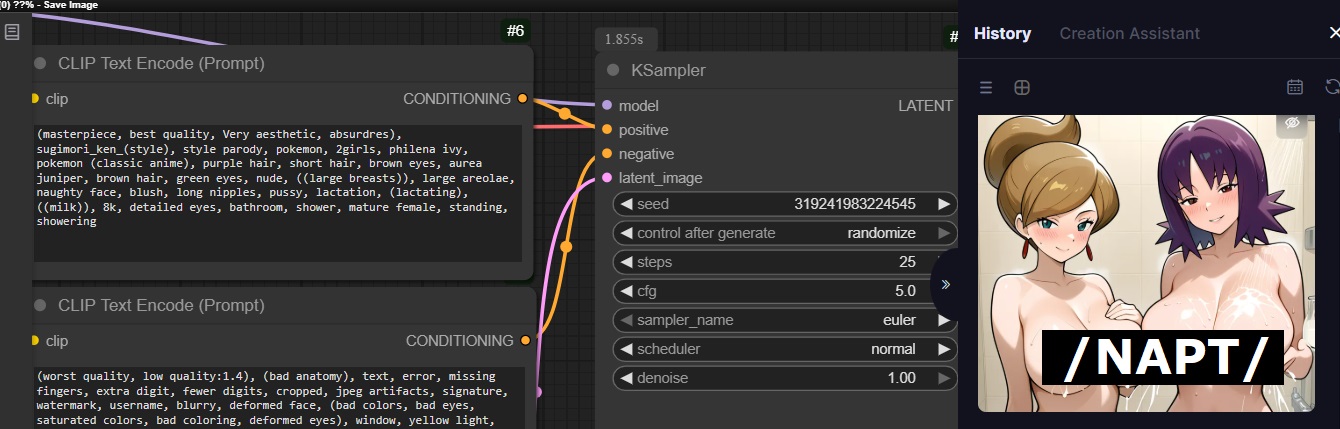This screenshot has height=429, width=1340.
Task: Click the top CLIP Text Encode (Prompt) title
Action: [161, 64]
